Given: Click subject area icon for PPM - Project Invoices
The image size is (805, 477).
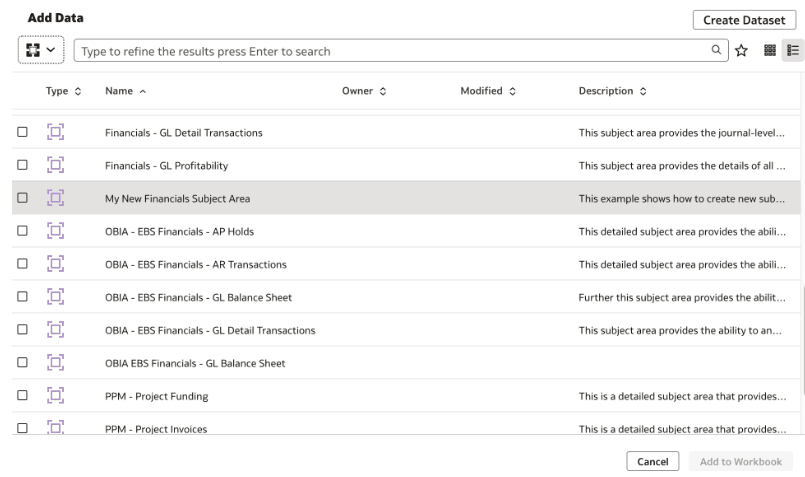Looking at the screenshot, I should click(x=55, y=427).
